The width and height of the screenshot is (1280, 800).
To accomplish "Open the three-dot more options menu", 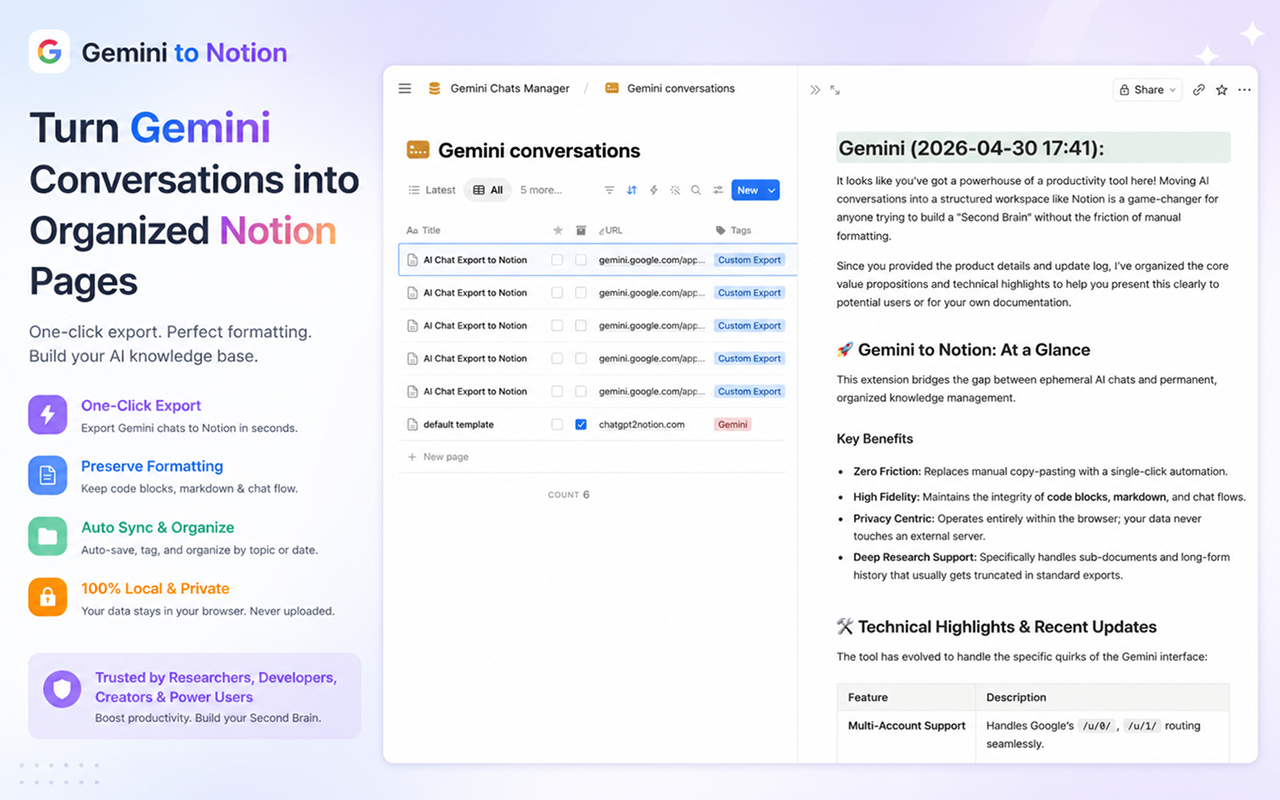I will (1244, 90).
